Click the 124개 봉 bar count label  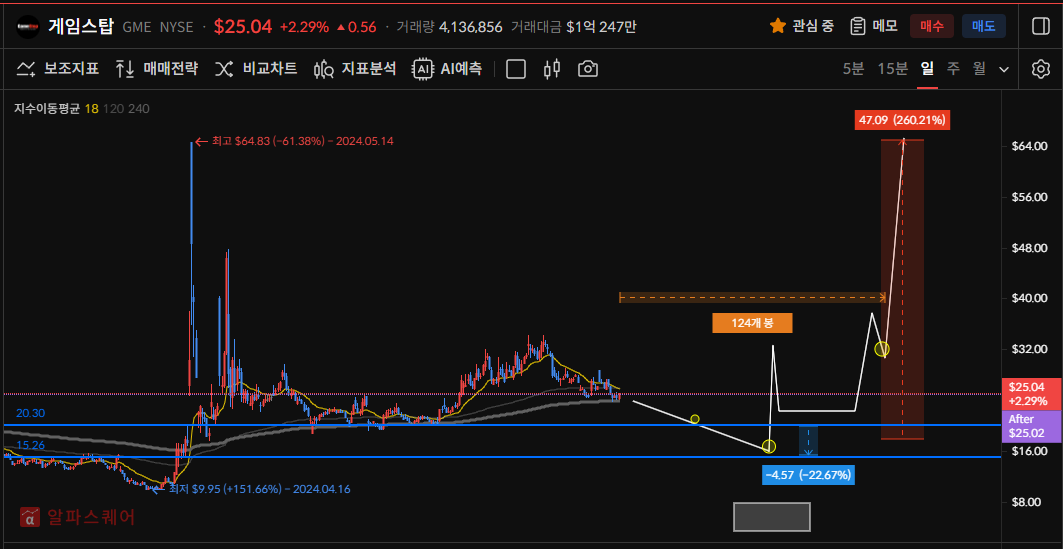(x=752, y=323)
